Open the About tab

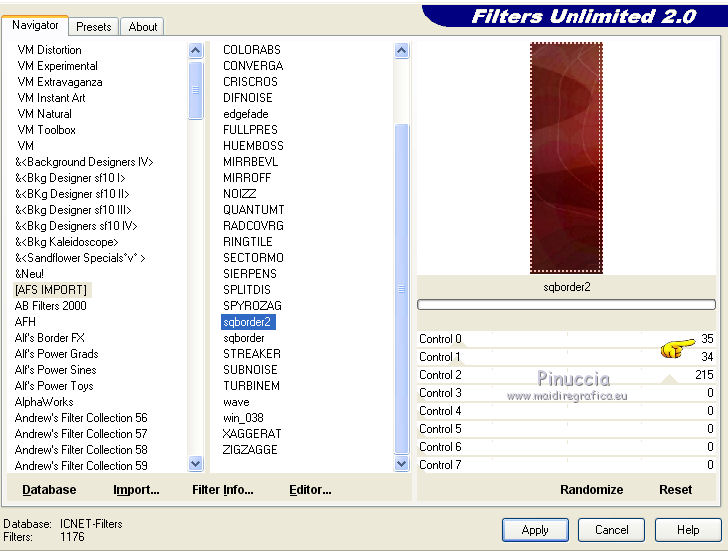tap(143, 27)
